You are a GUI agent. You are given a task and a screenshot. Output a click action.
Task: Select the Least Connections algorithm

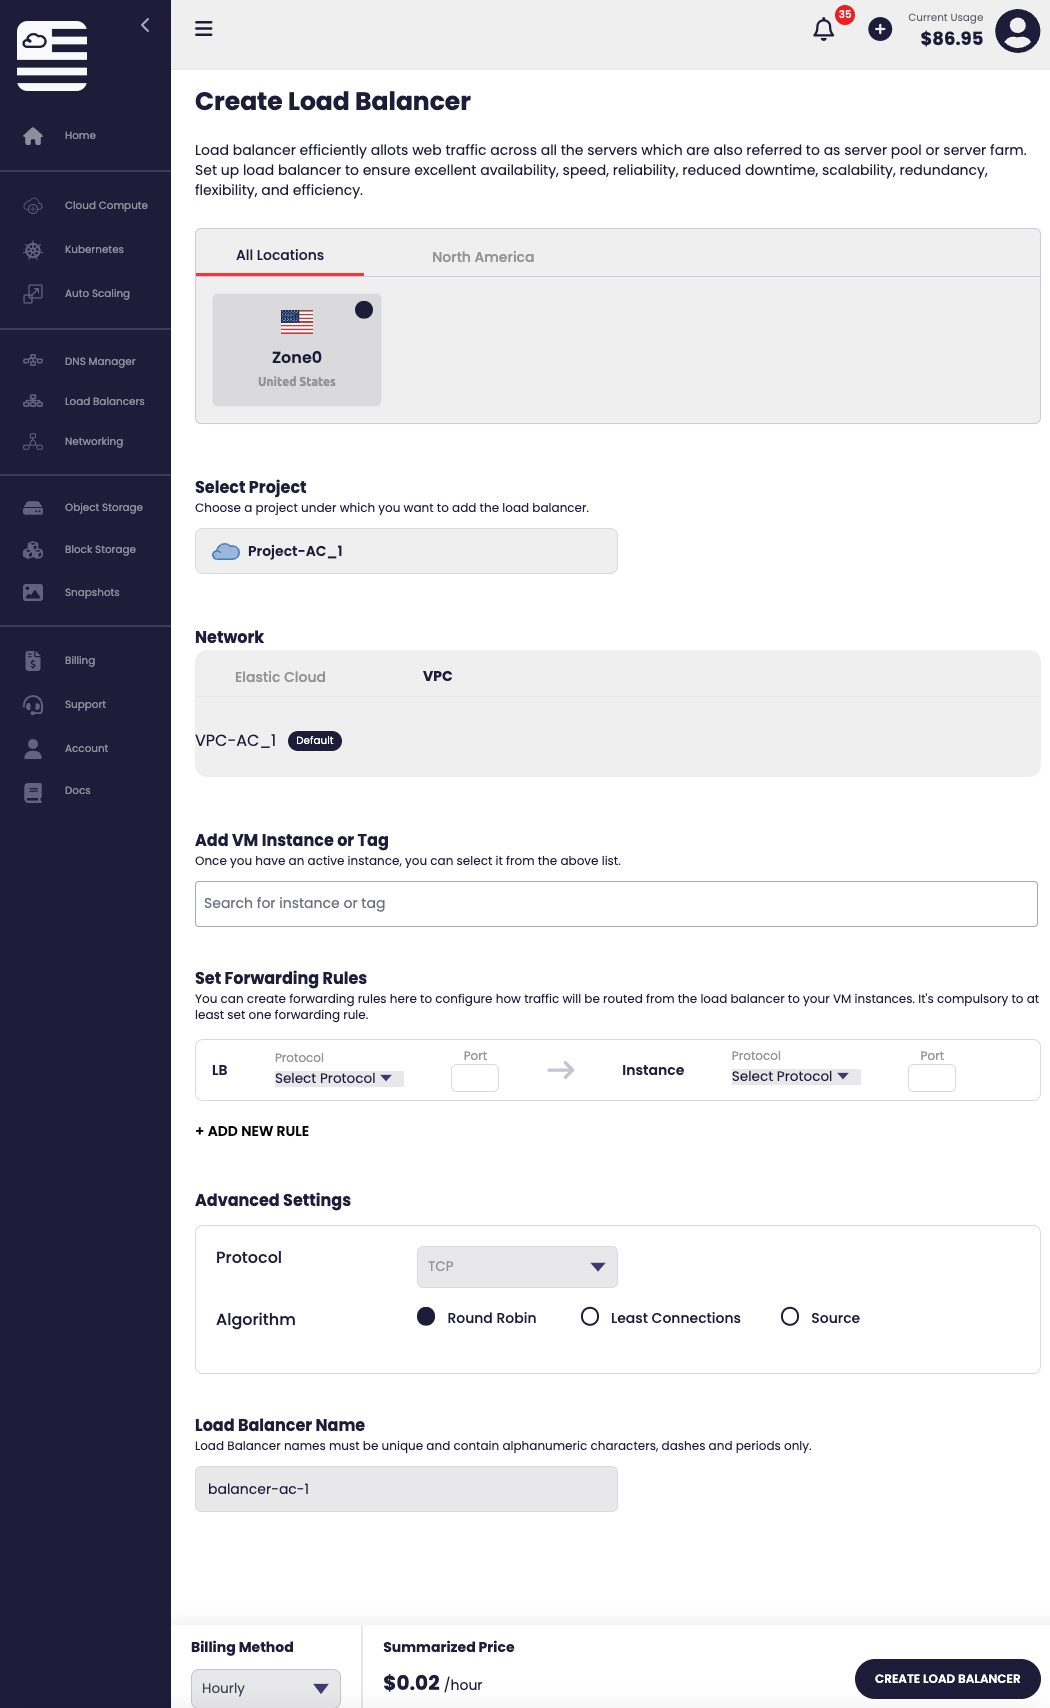click(x=590, y=1317)
